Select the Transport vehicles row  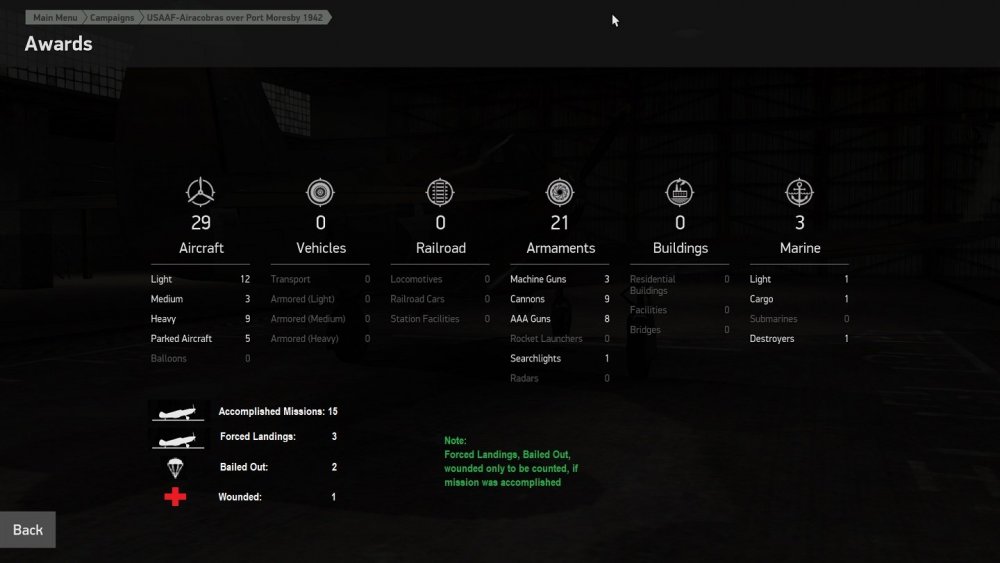pos(320,279)
